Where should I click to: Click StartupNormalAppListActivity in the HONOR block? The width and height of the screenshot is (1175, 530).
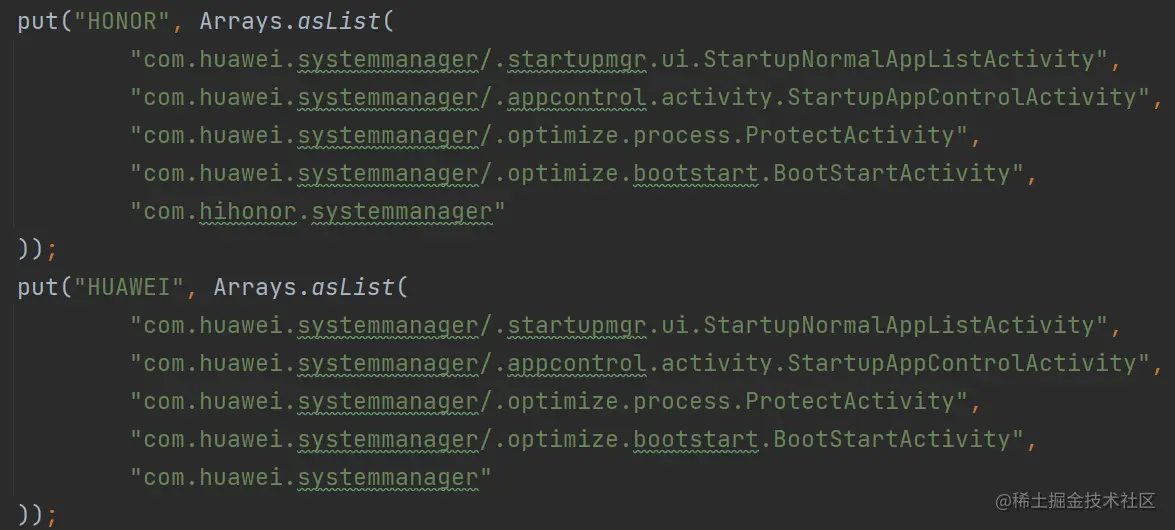coord(899,59)
